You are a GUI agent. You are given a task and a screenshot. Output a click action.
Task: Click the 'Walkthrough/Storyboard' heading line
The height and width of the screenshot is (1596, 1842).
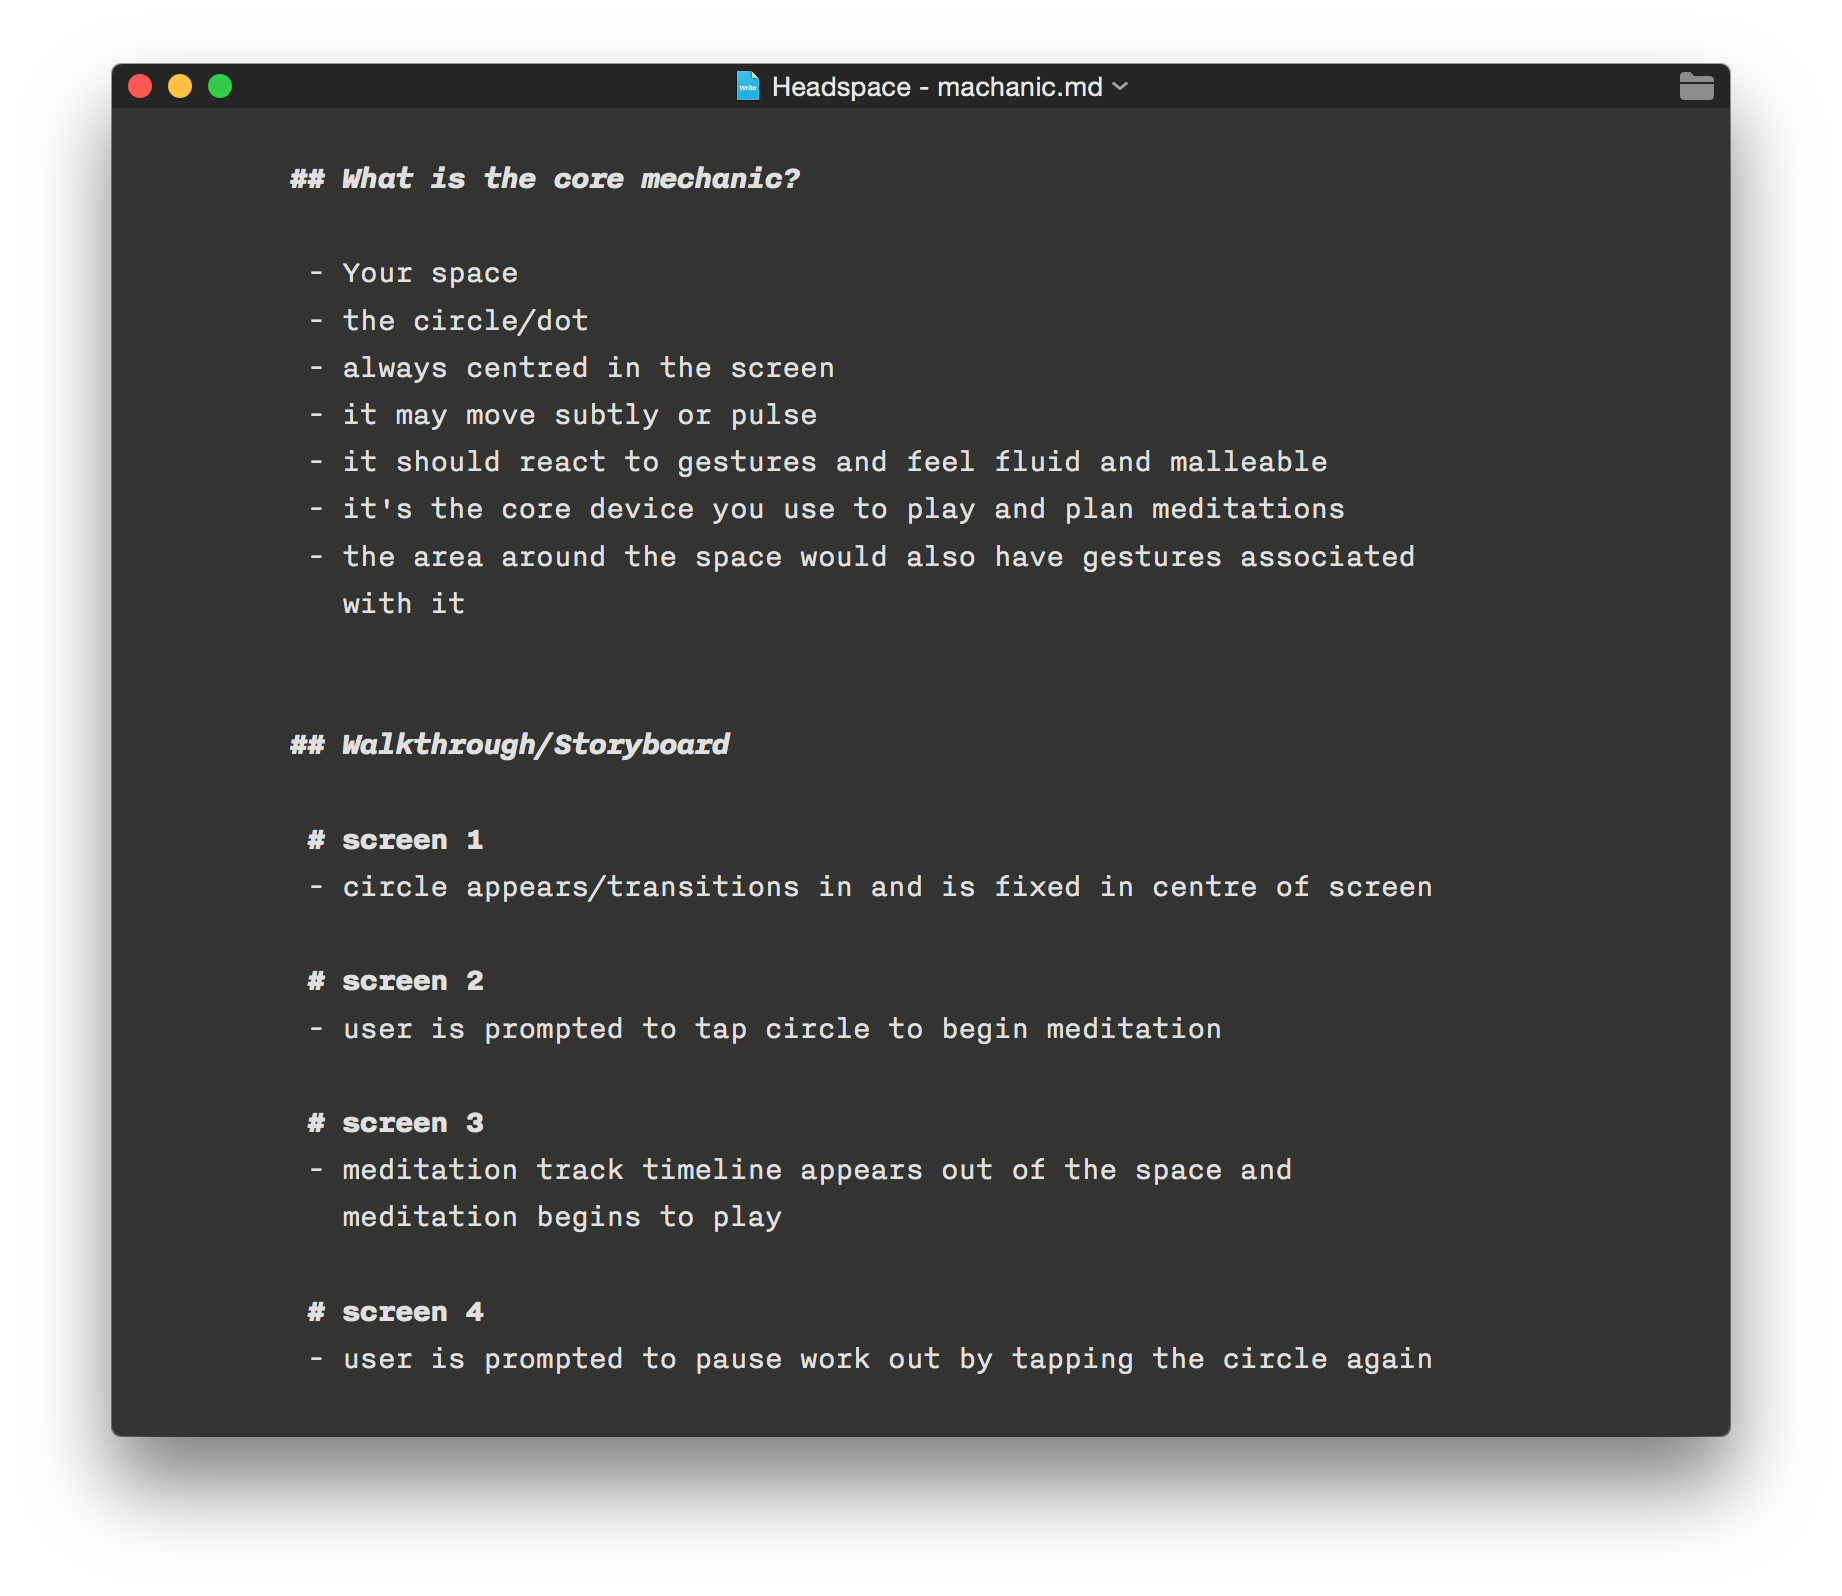[510, 745]
